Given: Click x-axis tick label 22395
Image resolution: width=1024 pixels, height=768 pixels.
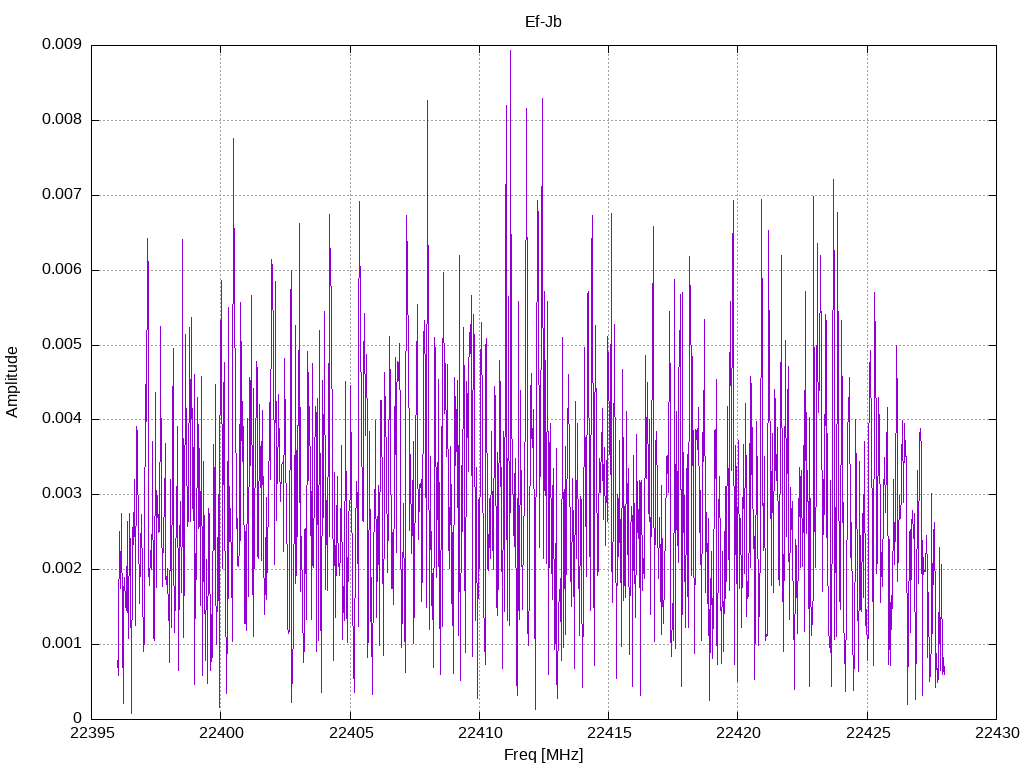Looking at the screenshot, I should (x=91, y=733).
